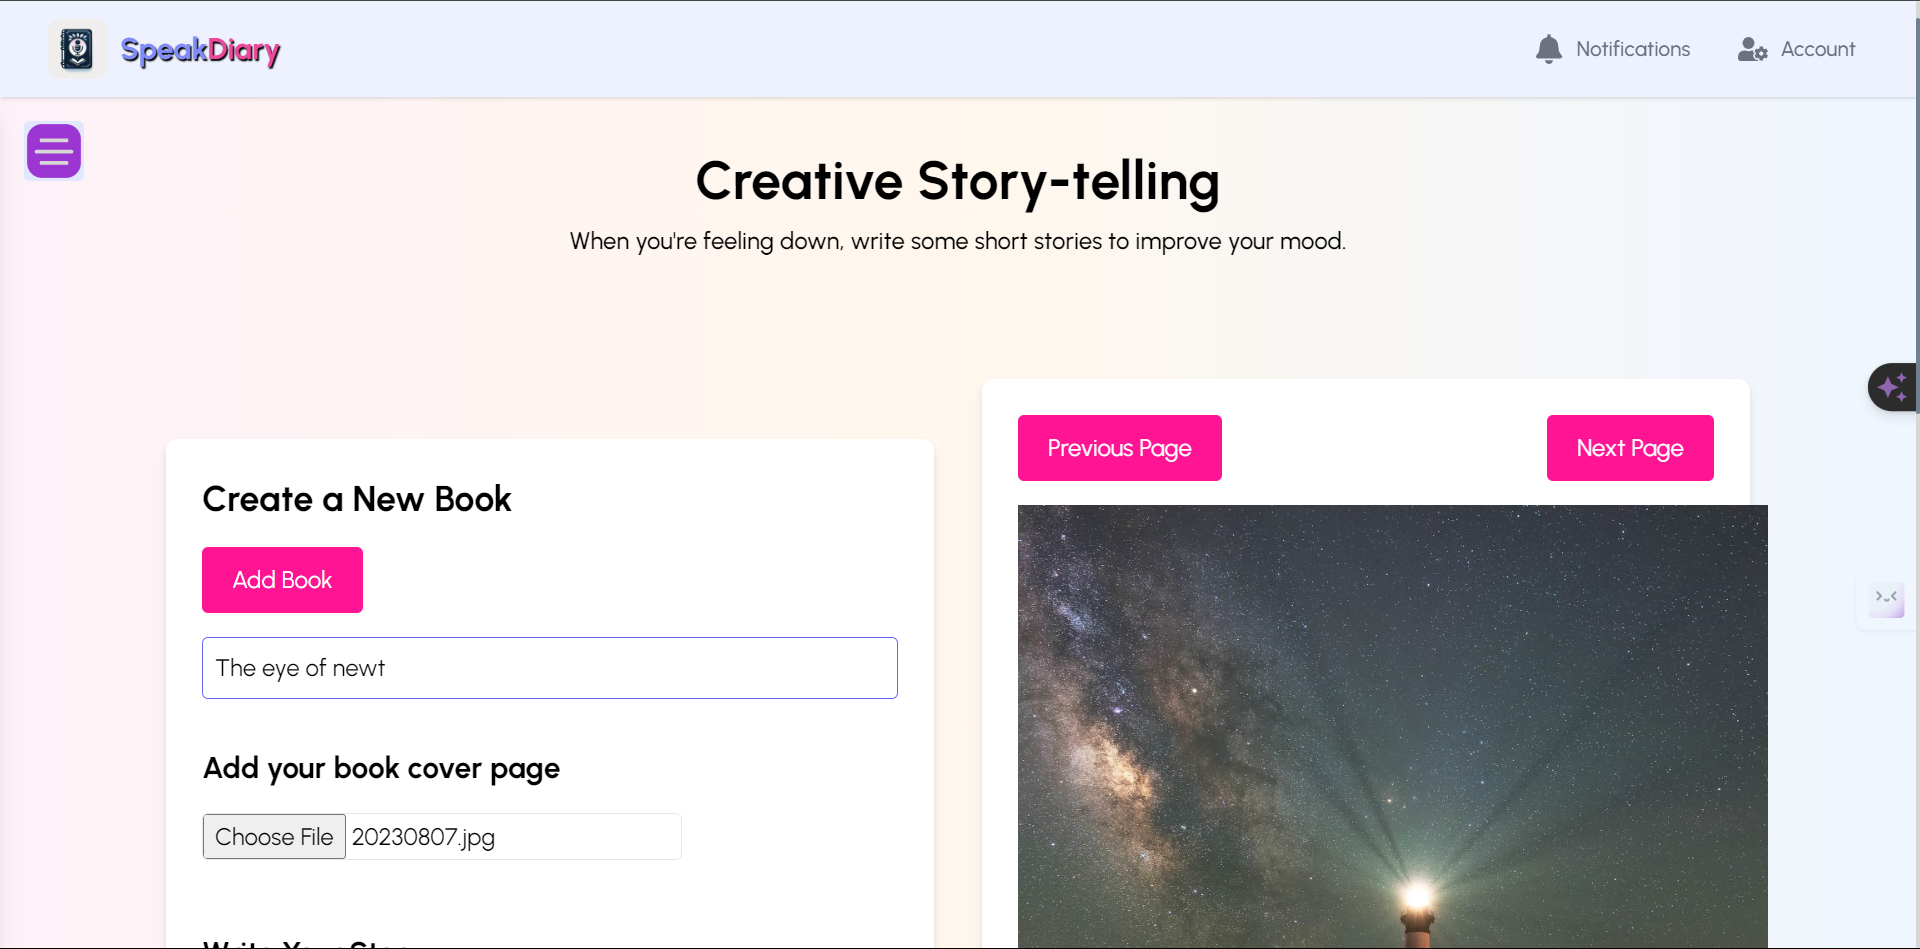This screenshot has height=949, width=1920.
Task: Click the lighthouse night-sky cover image
Action: coord(1392,725)
